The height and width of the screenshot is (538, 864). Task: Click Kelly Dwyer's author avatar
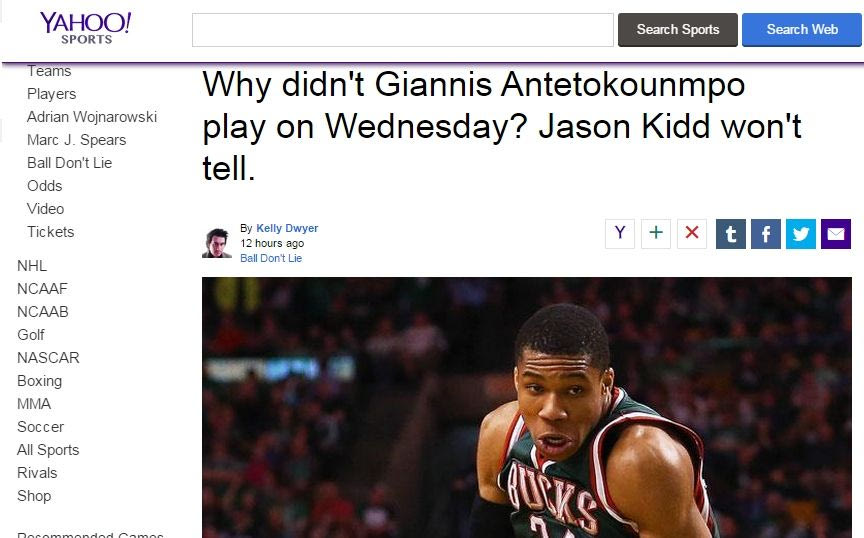coord(217,243)
